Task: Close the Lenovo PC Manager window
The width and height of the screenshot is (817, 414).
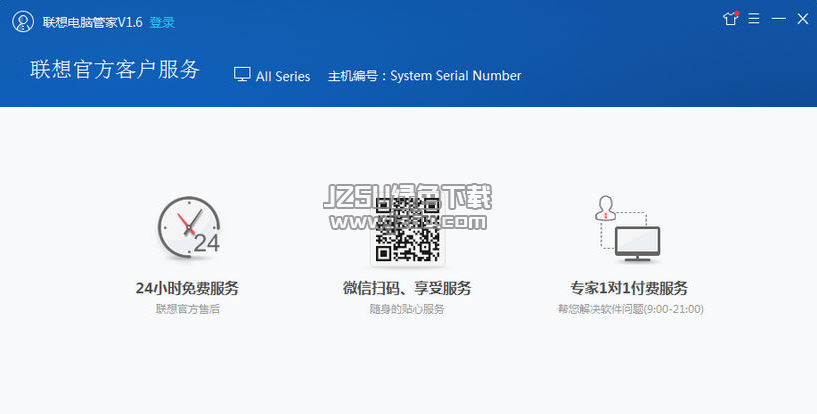Action: [x=802, y=18]
